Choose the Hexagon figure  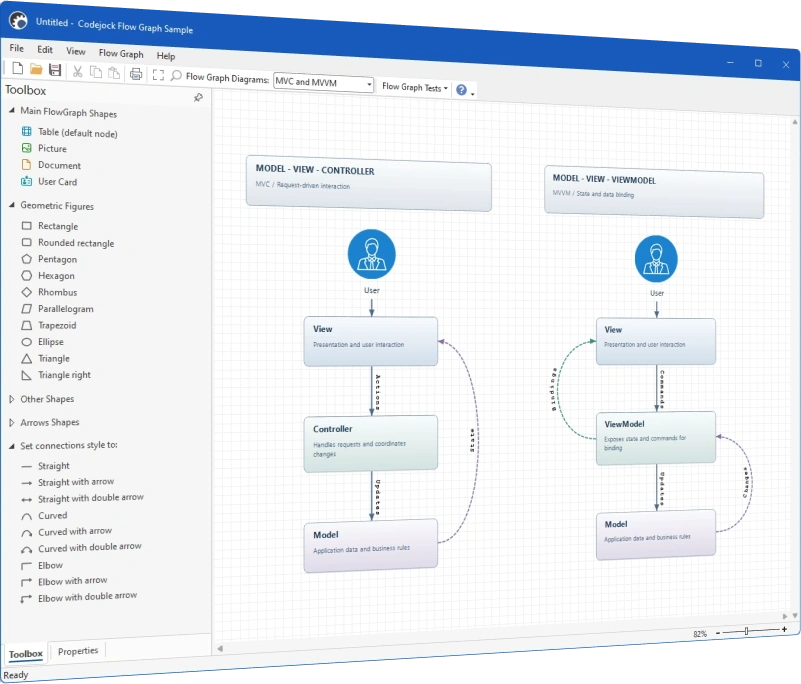pyautogui.click(x=48, y=276)
